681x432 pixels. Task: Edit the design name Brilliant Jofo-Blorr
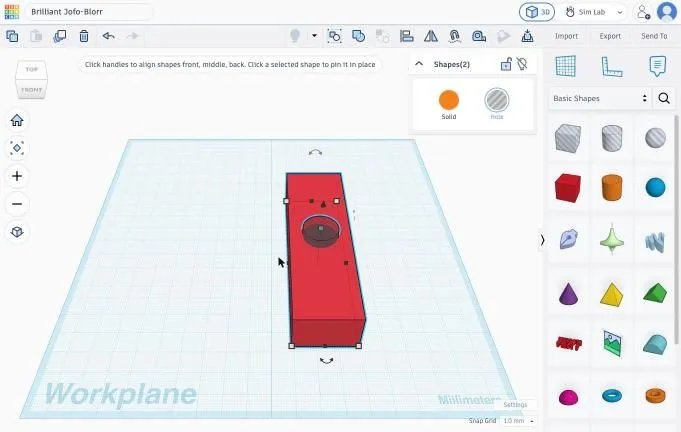89,12
